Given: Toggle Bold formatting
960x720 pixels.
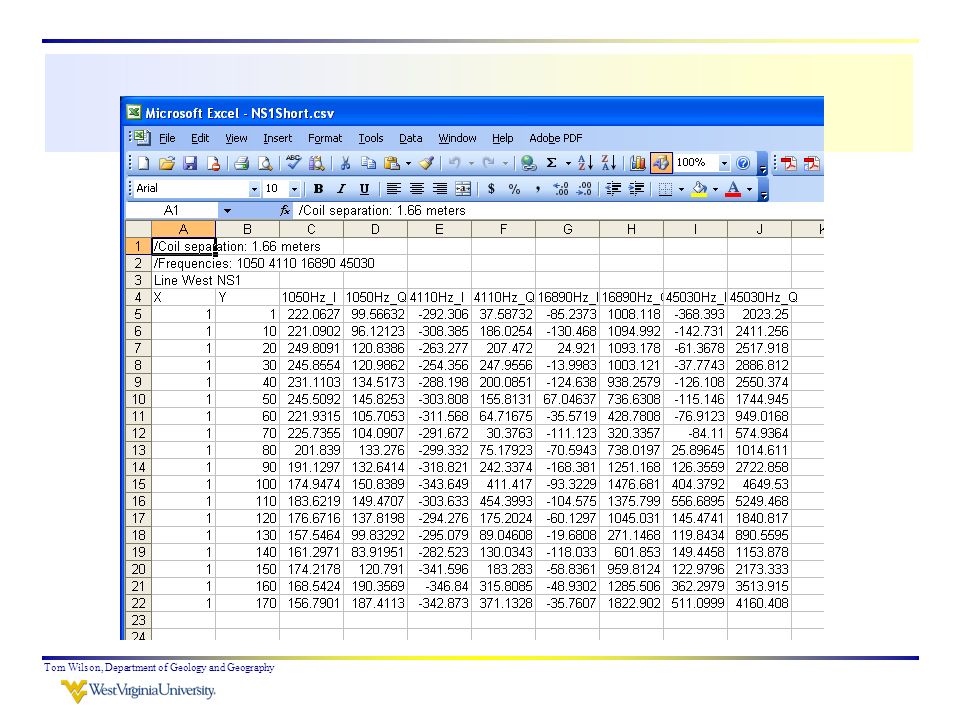Looking at the screenshot, I should pyautogui.click(x=318, y=189).
